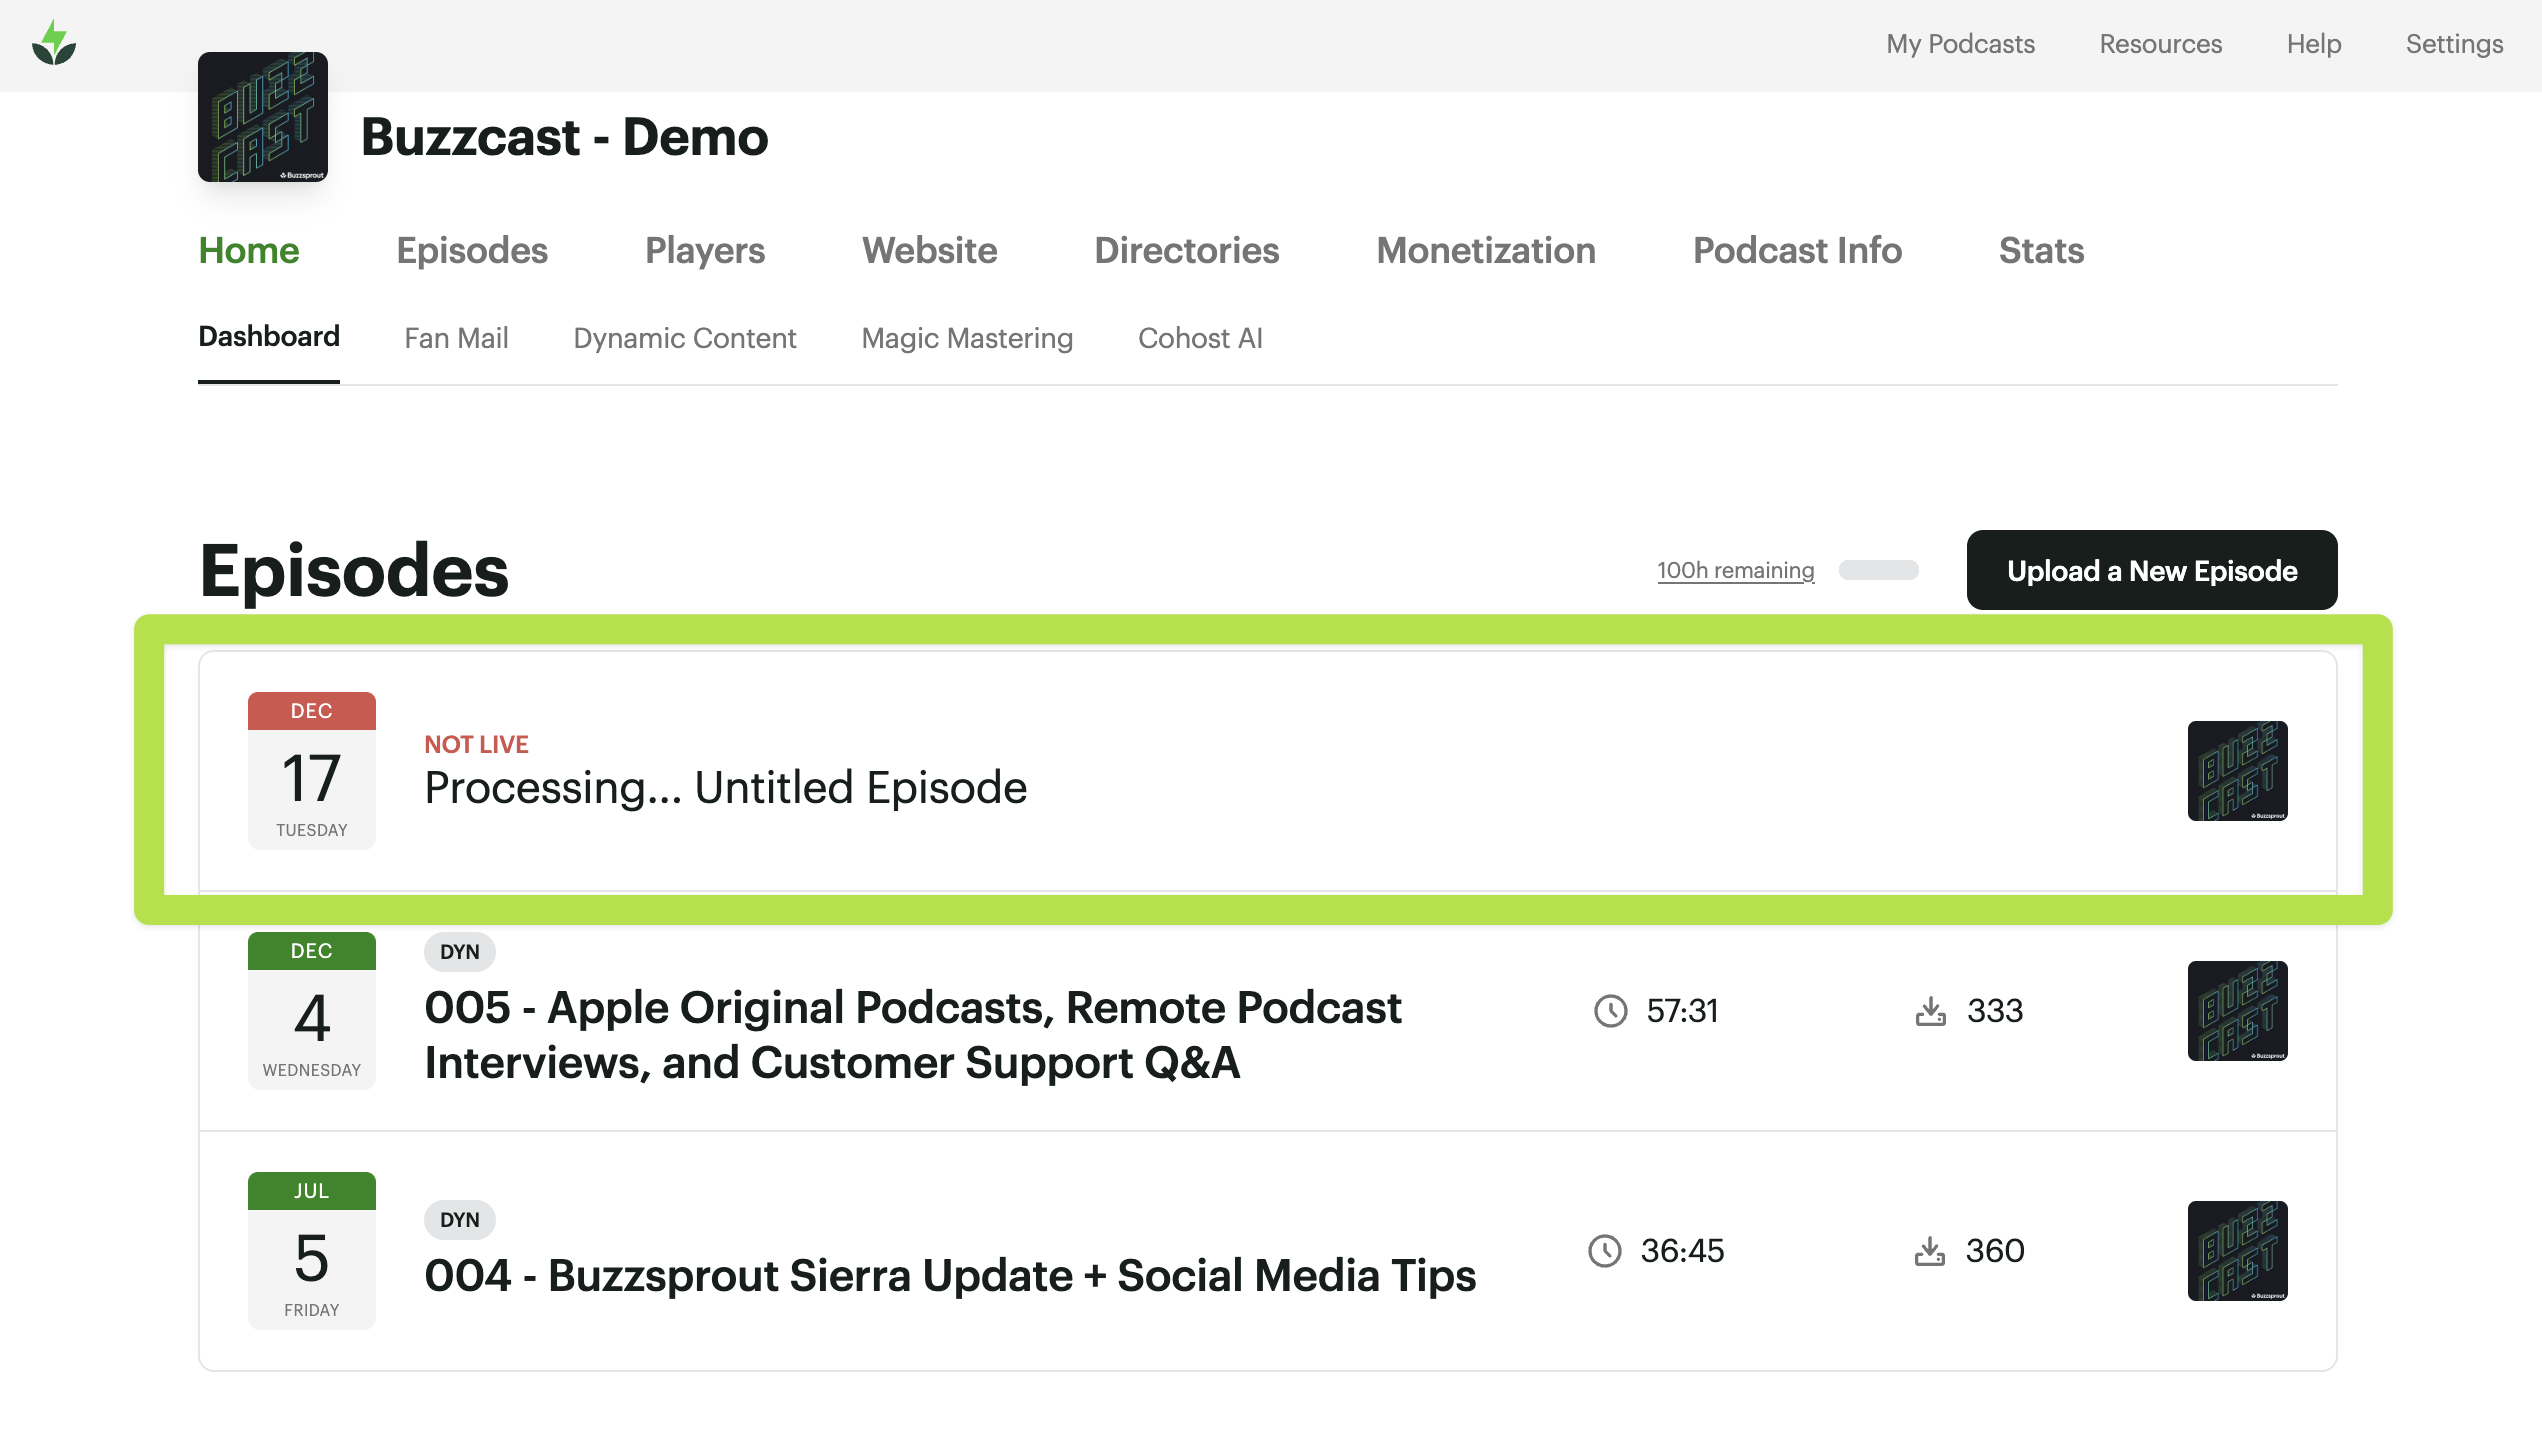Click the downloads icon on episode 005
This screenshot has width=2542, height=1436.
pyautogui.click(x=1930, y=1011)
